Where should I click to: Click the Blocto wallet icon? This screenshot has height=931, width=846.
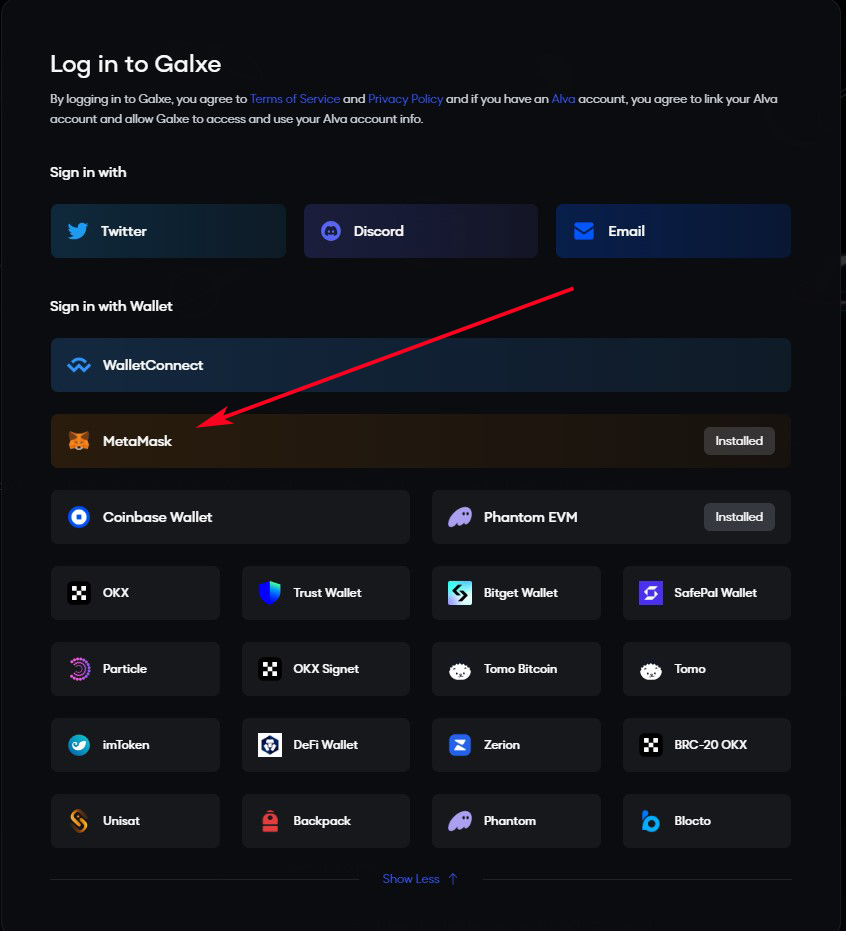tap(651, 821)
